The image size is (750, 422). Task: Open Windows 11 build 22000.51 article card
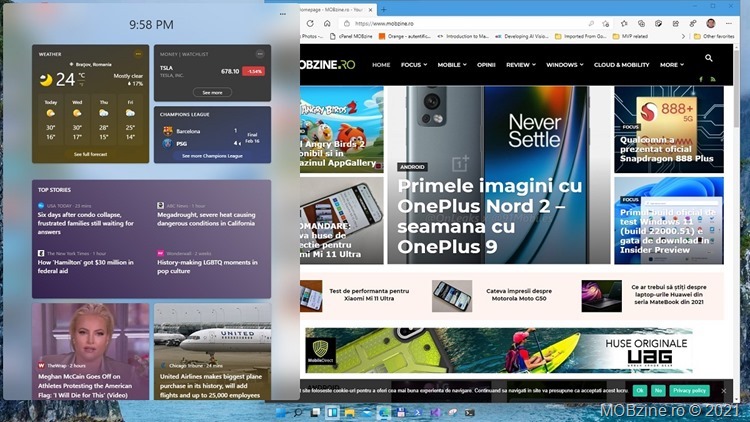coord(669,221)
